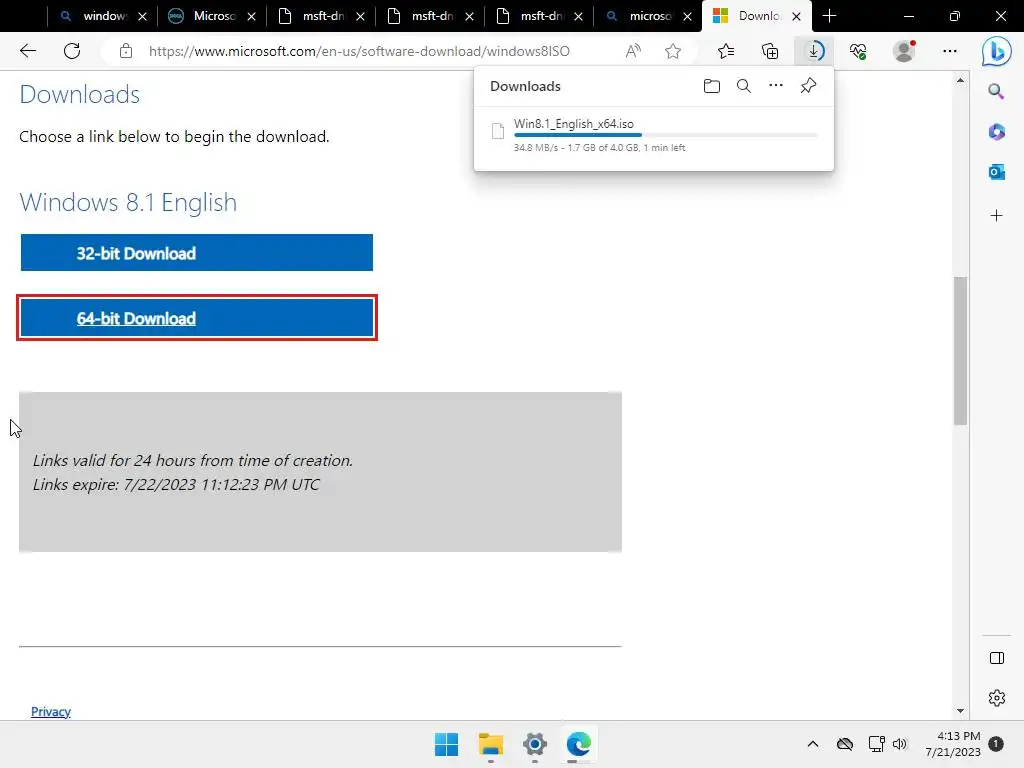This screenshot has width=1024, height=768.
Task: Reload the page with the refresh icon
Action: (72, 51)
